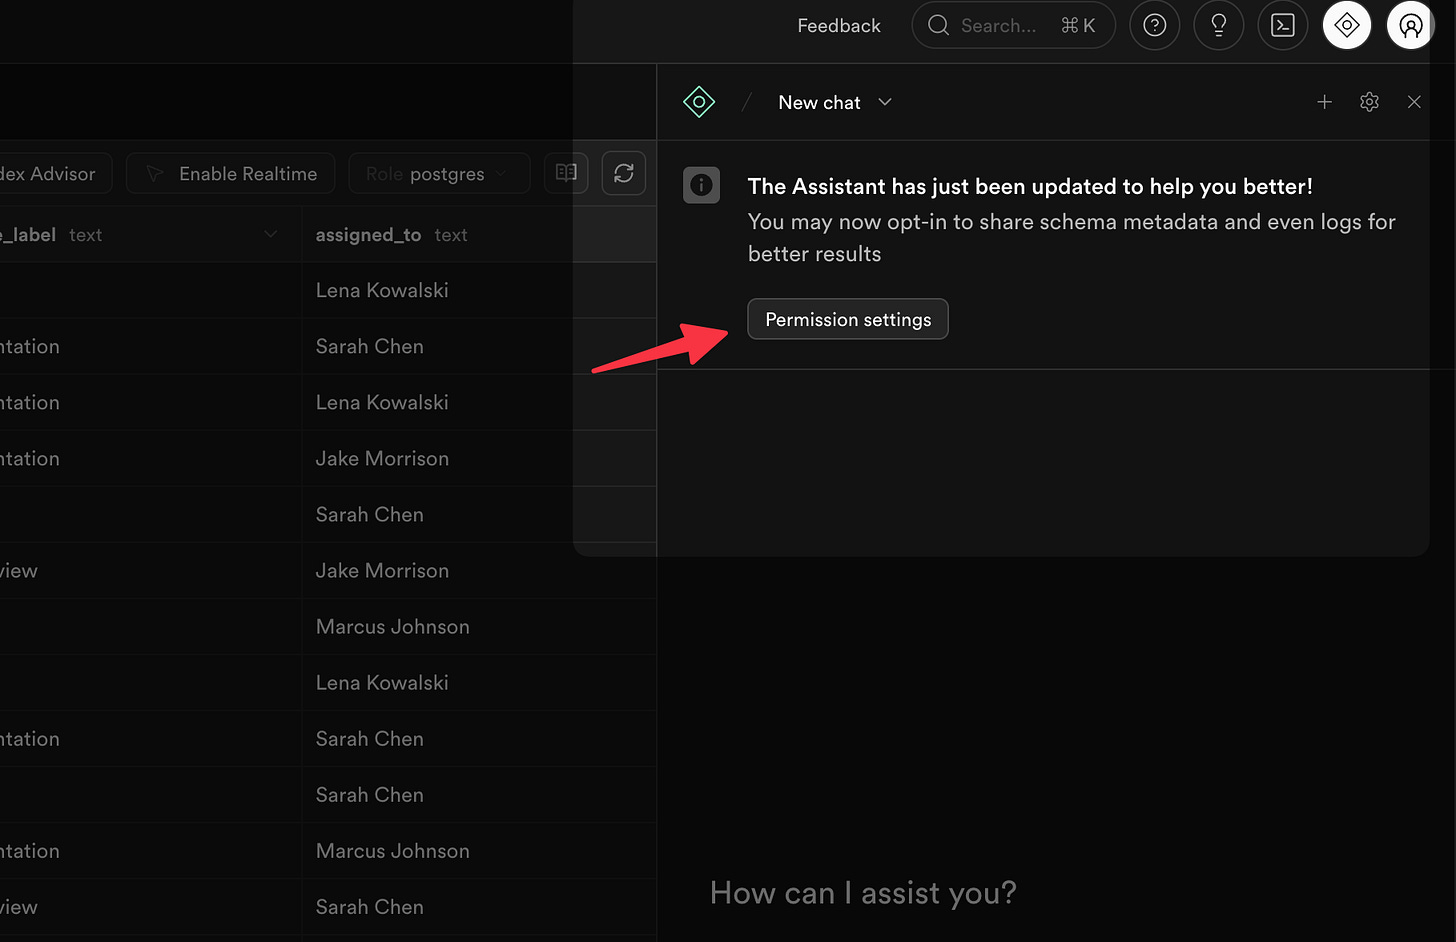Open the Feedback link
The image size is (1456, 942).
[x=839, y=26]
